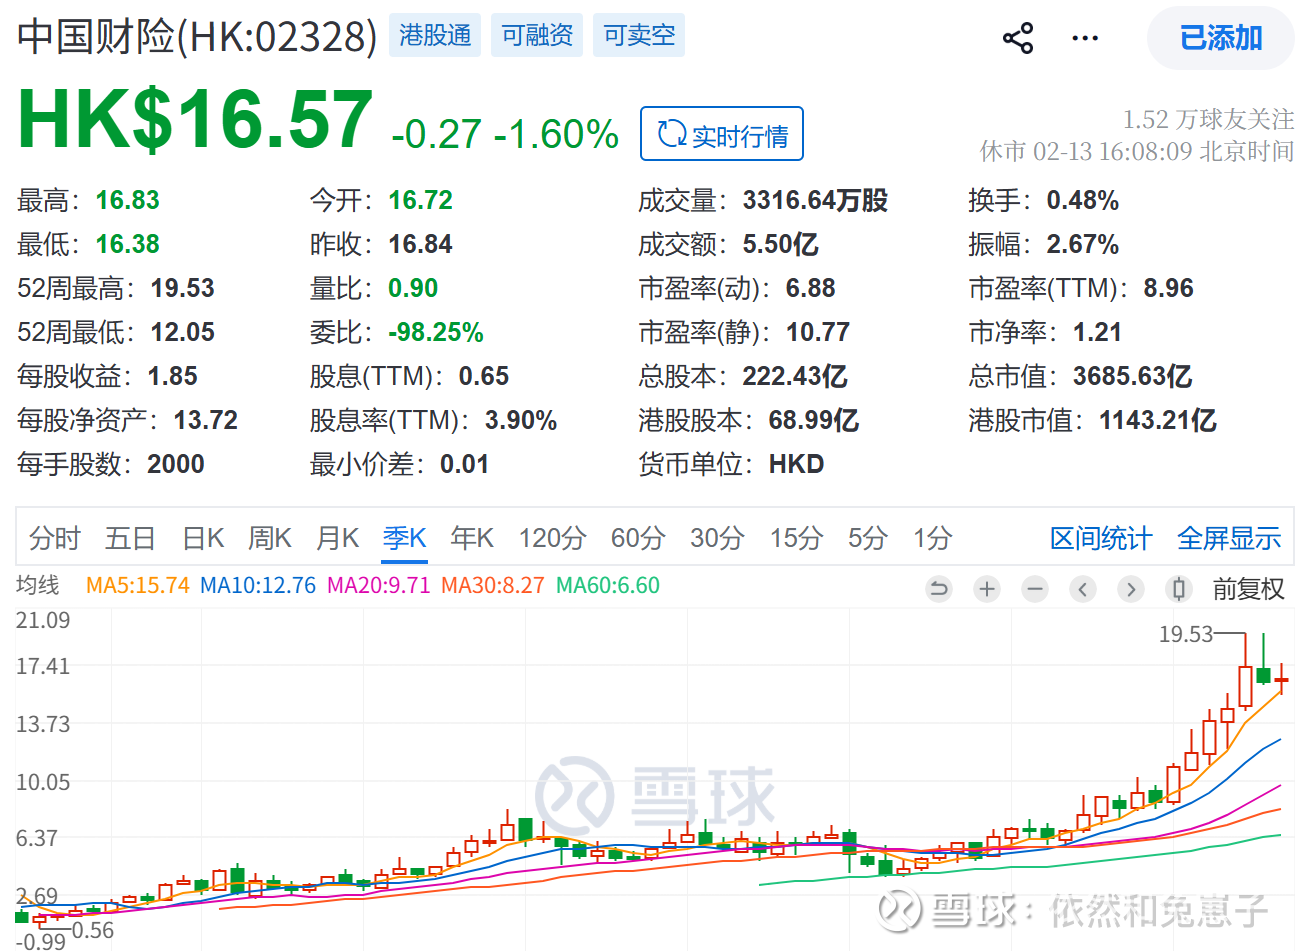Switch to the 5分 chart tab
The height and width of the screenshot is (951, 1307).
click(x=868, y=538)
